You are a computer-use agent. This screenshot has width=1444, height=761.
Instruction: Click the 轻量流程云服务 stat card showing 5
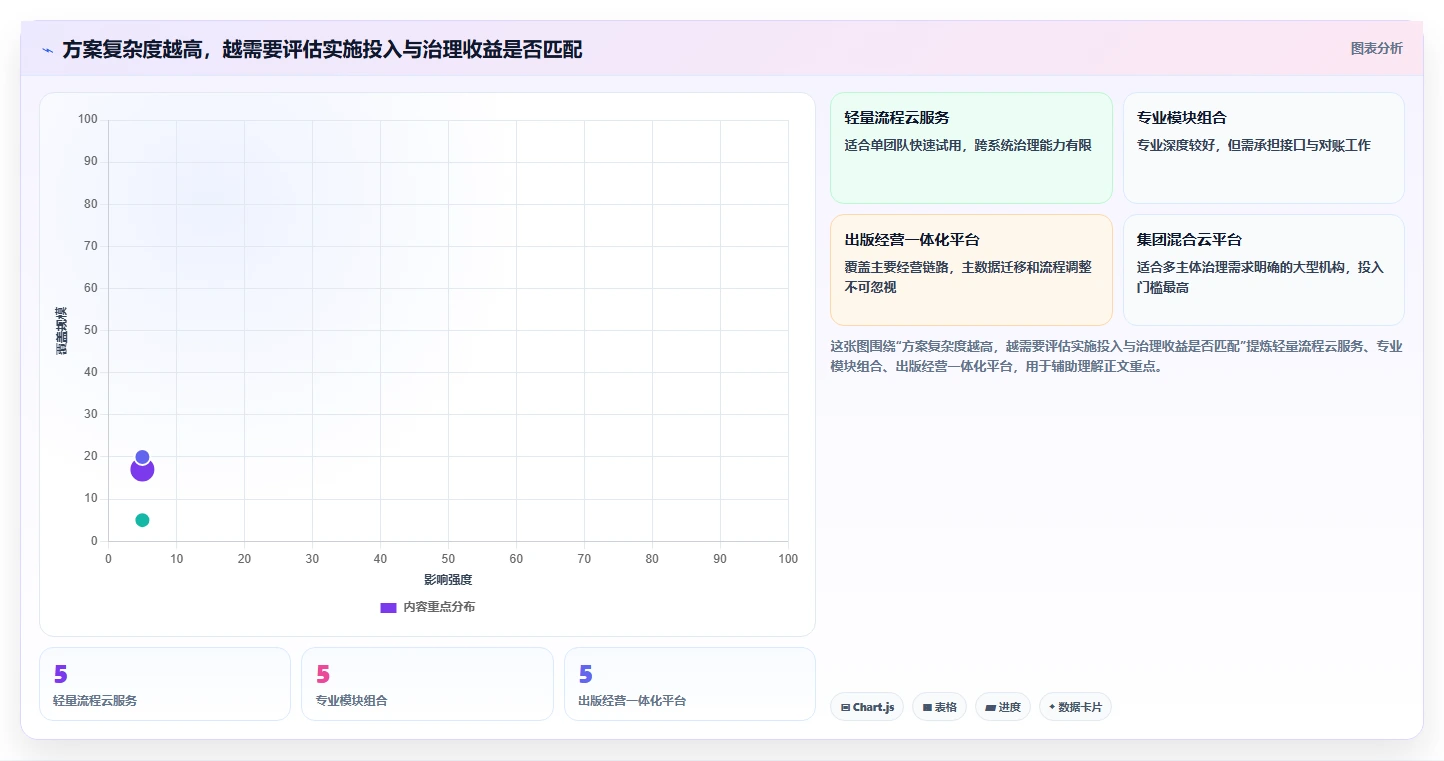click(165, 684)
